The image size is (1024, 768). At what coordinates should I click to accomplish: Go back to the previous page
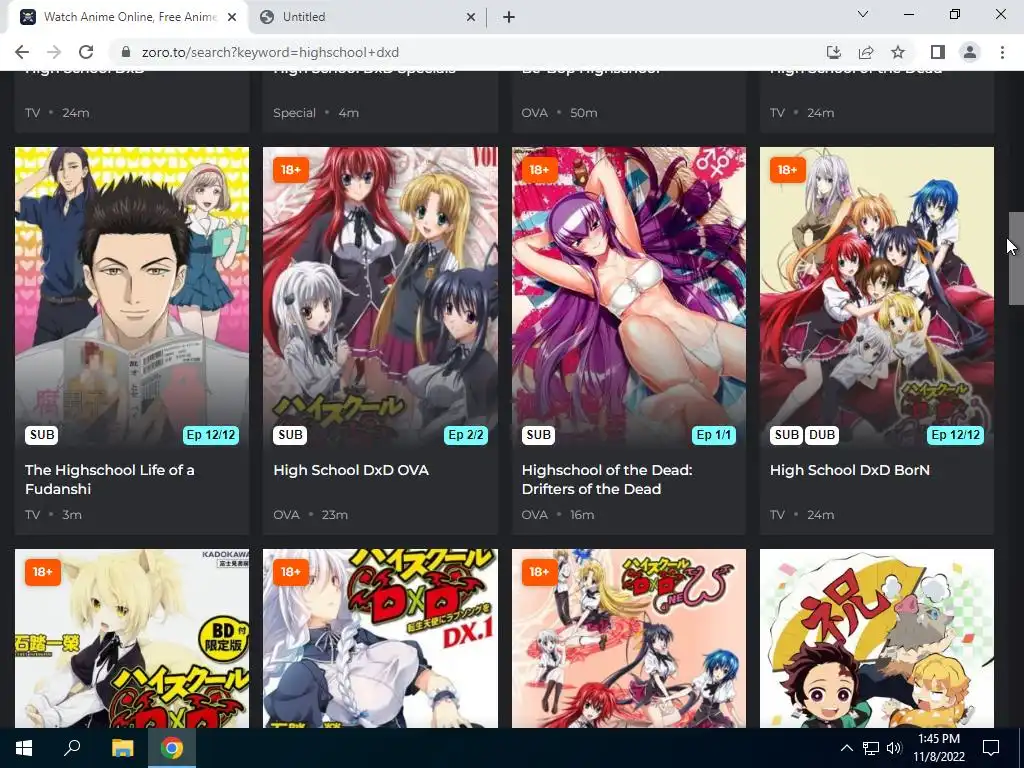tap(22, 52)
